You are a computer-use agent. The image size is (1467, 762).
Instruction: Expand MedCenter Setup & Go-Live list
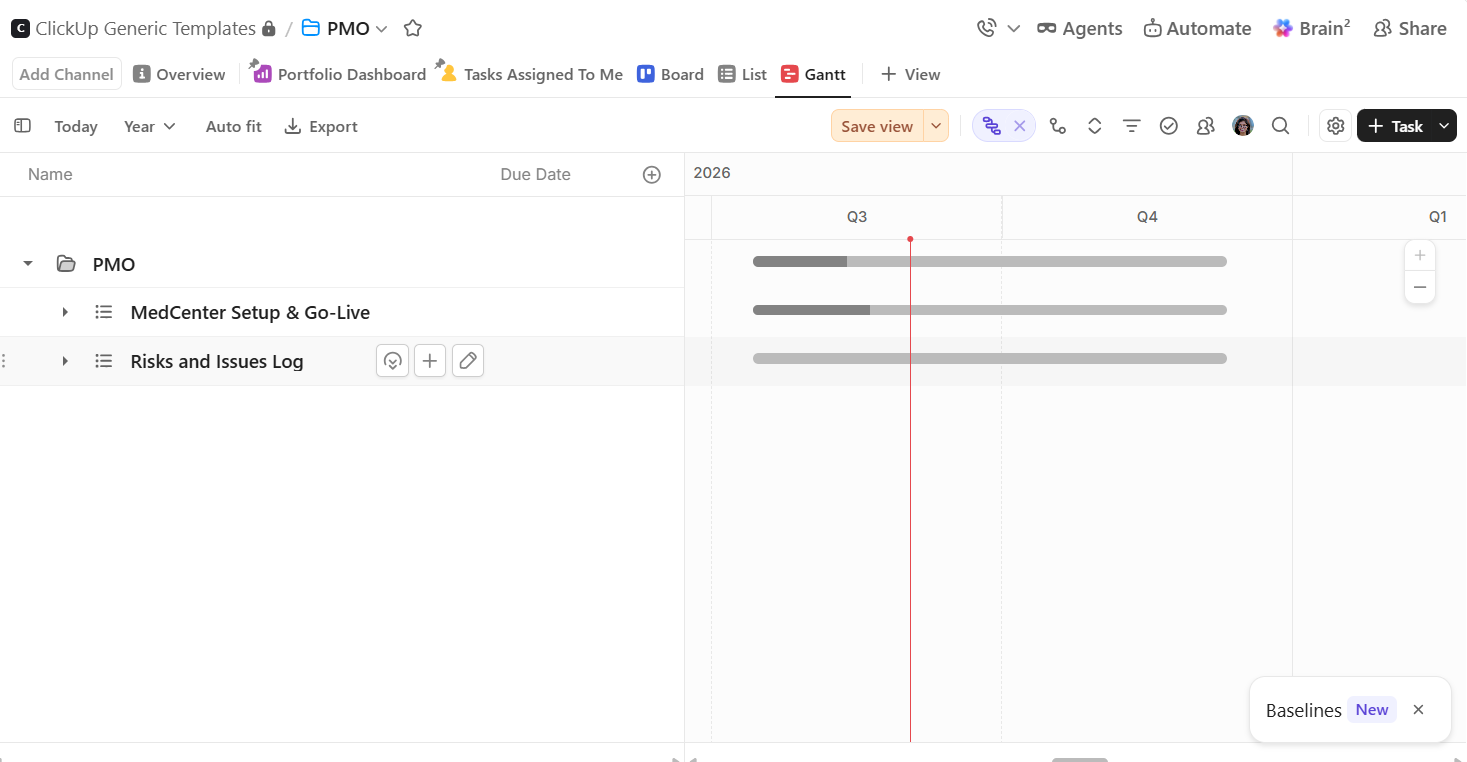[x=65, y=312]
